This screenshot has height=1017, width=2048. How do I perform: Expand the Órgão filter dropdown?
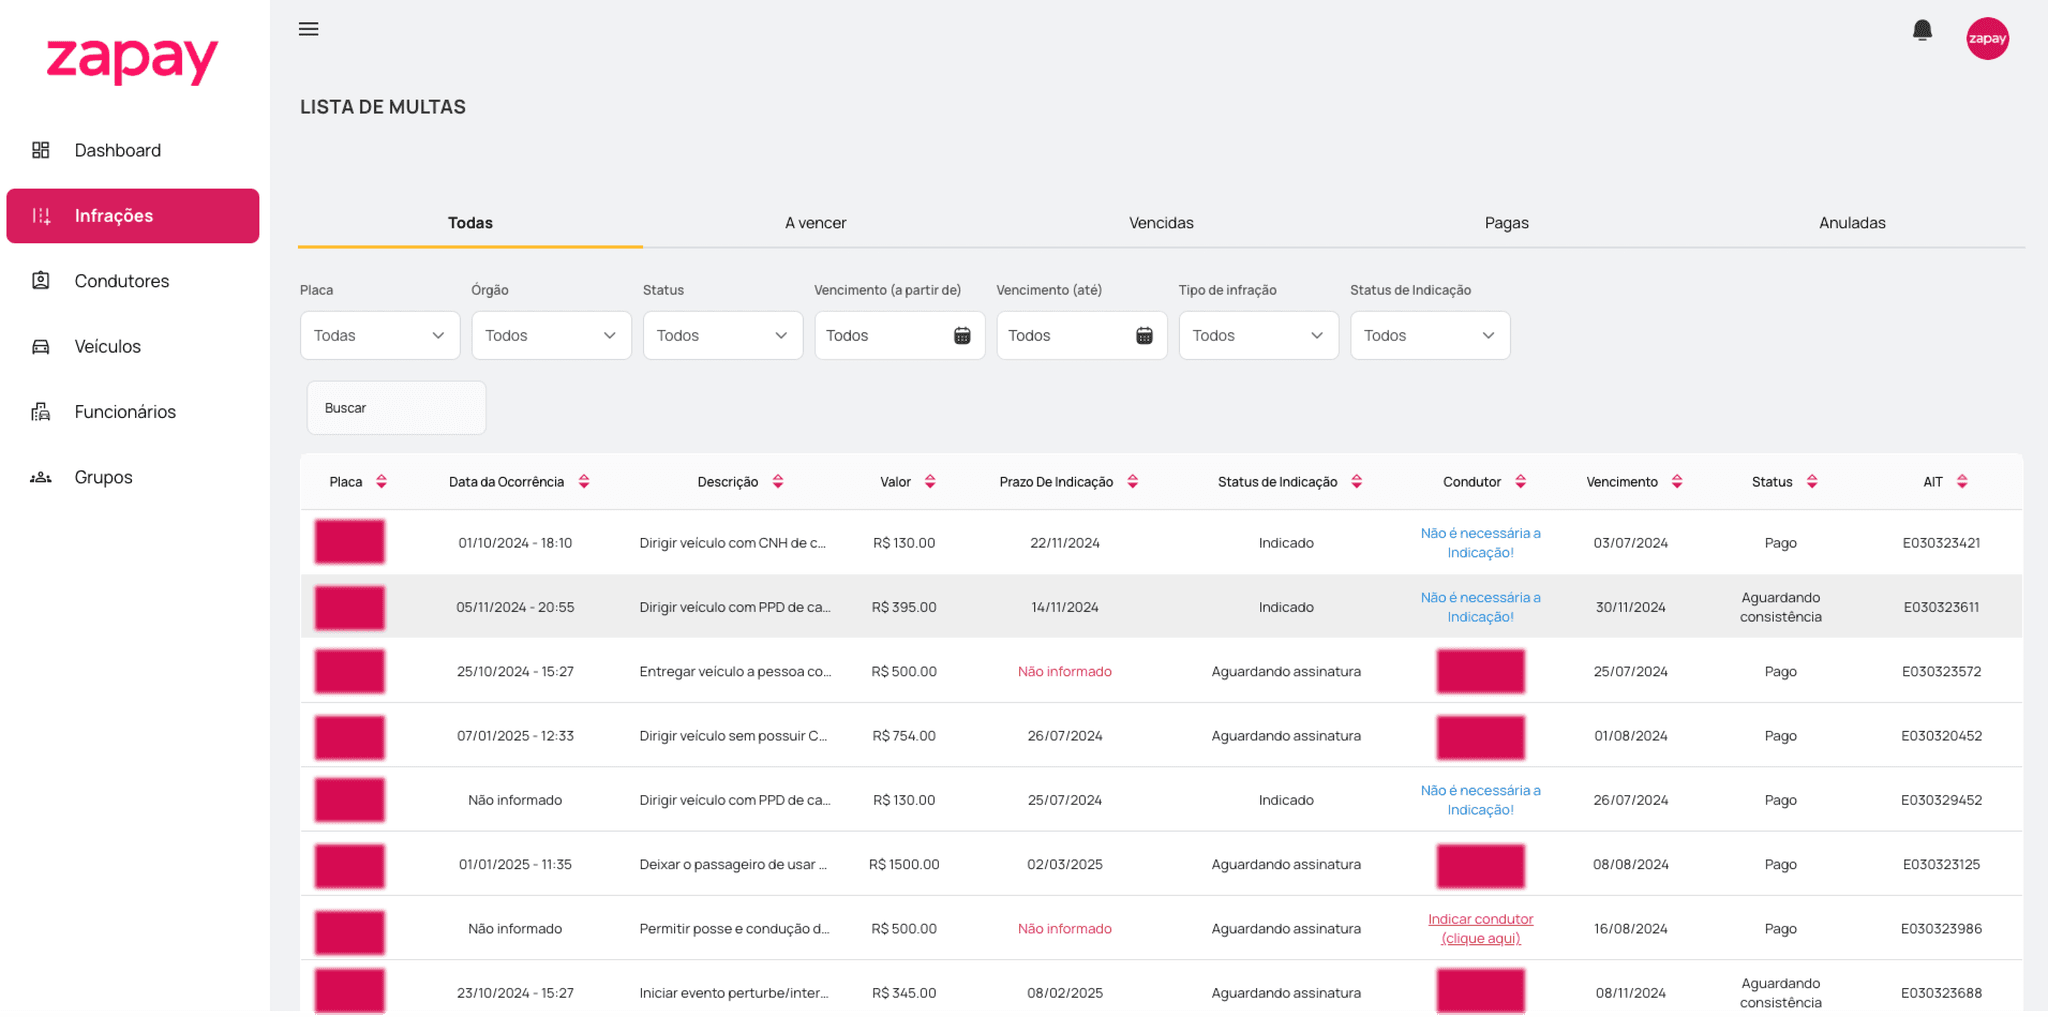pyautogui.click(x=552, y=336)
